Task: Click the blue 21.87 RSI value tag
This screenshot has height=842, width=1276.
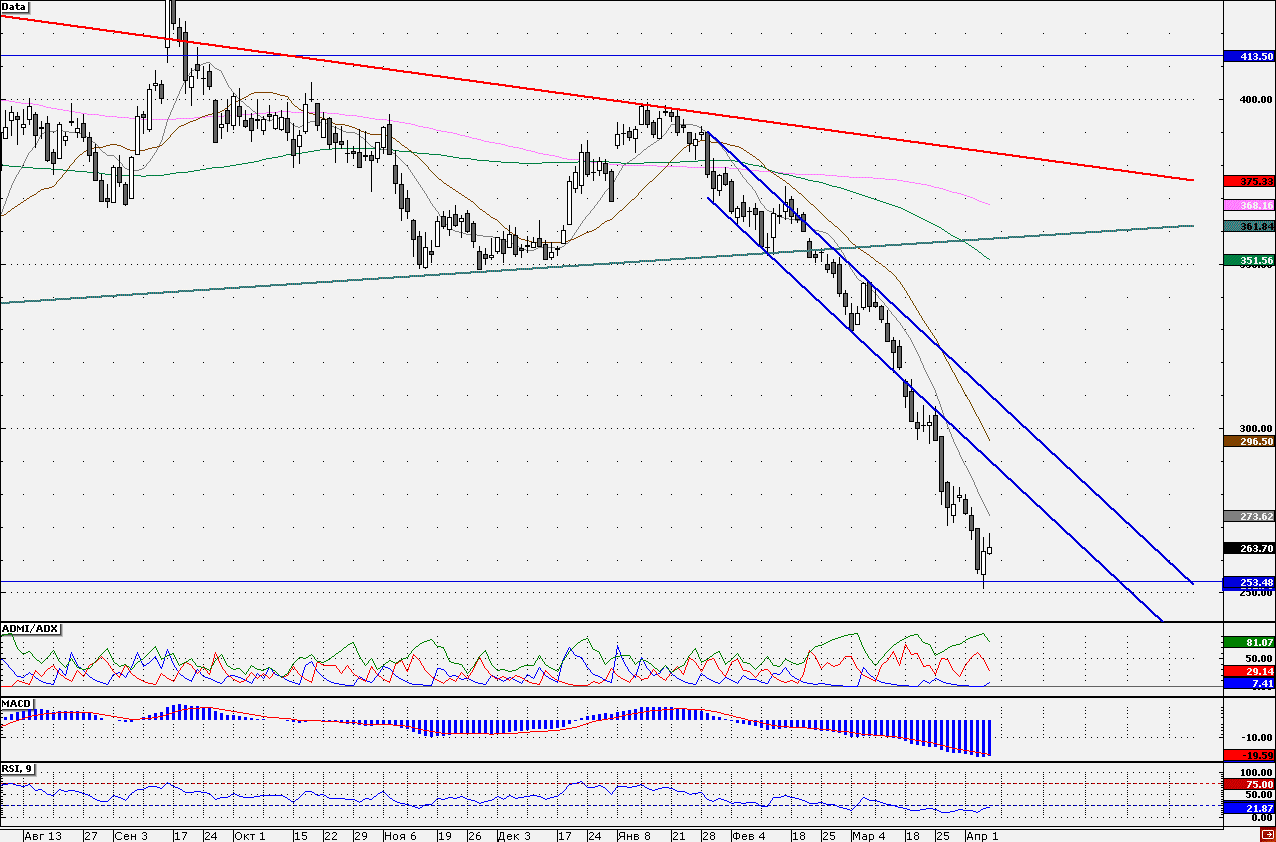Action: [1249, 806]
